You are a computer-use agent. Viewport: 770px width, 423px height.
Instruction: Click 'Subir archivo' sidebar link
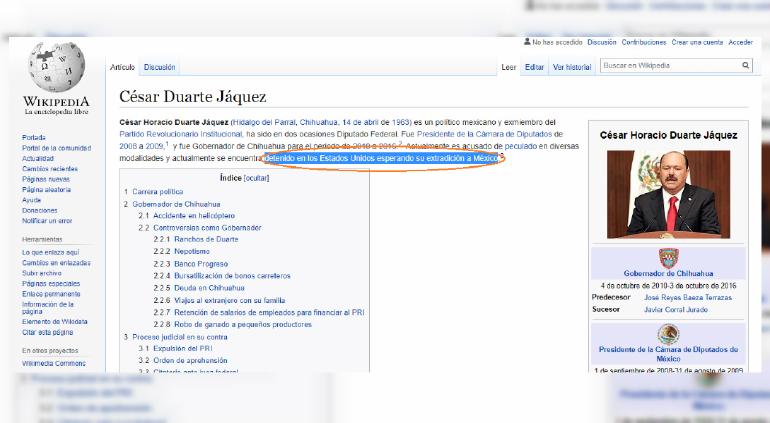42,273
